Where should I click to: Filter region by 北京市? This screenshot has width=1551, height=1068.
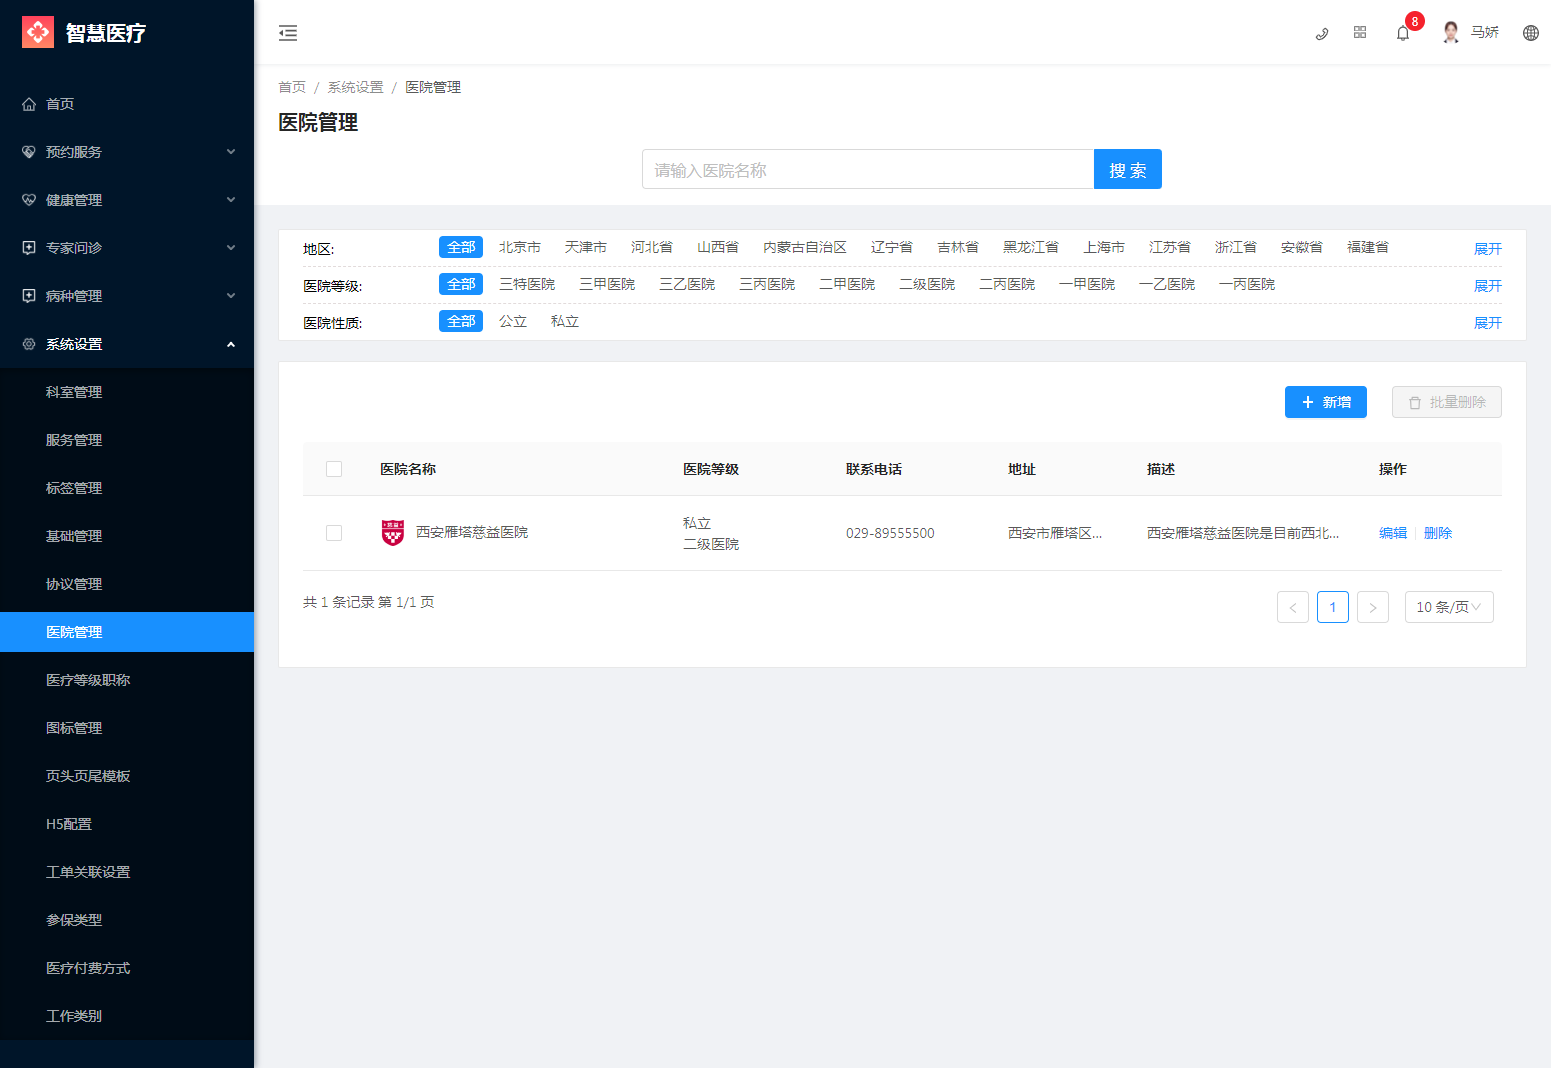point(520,247)
